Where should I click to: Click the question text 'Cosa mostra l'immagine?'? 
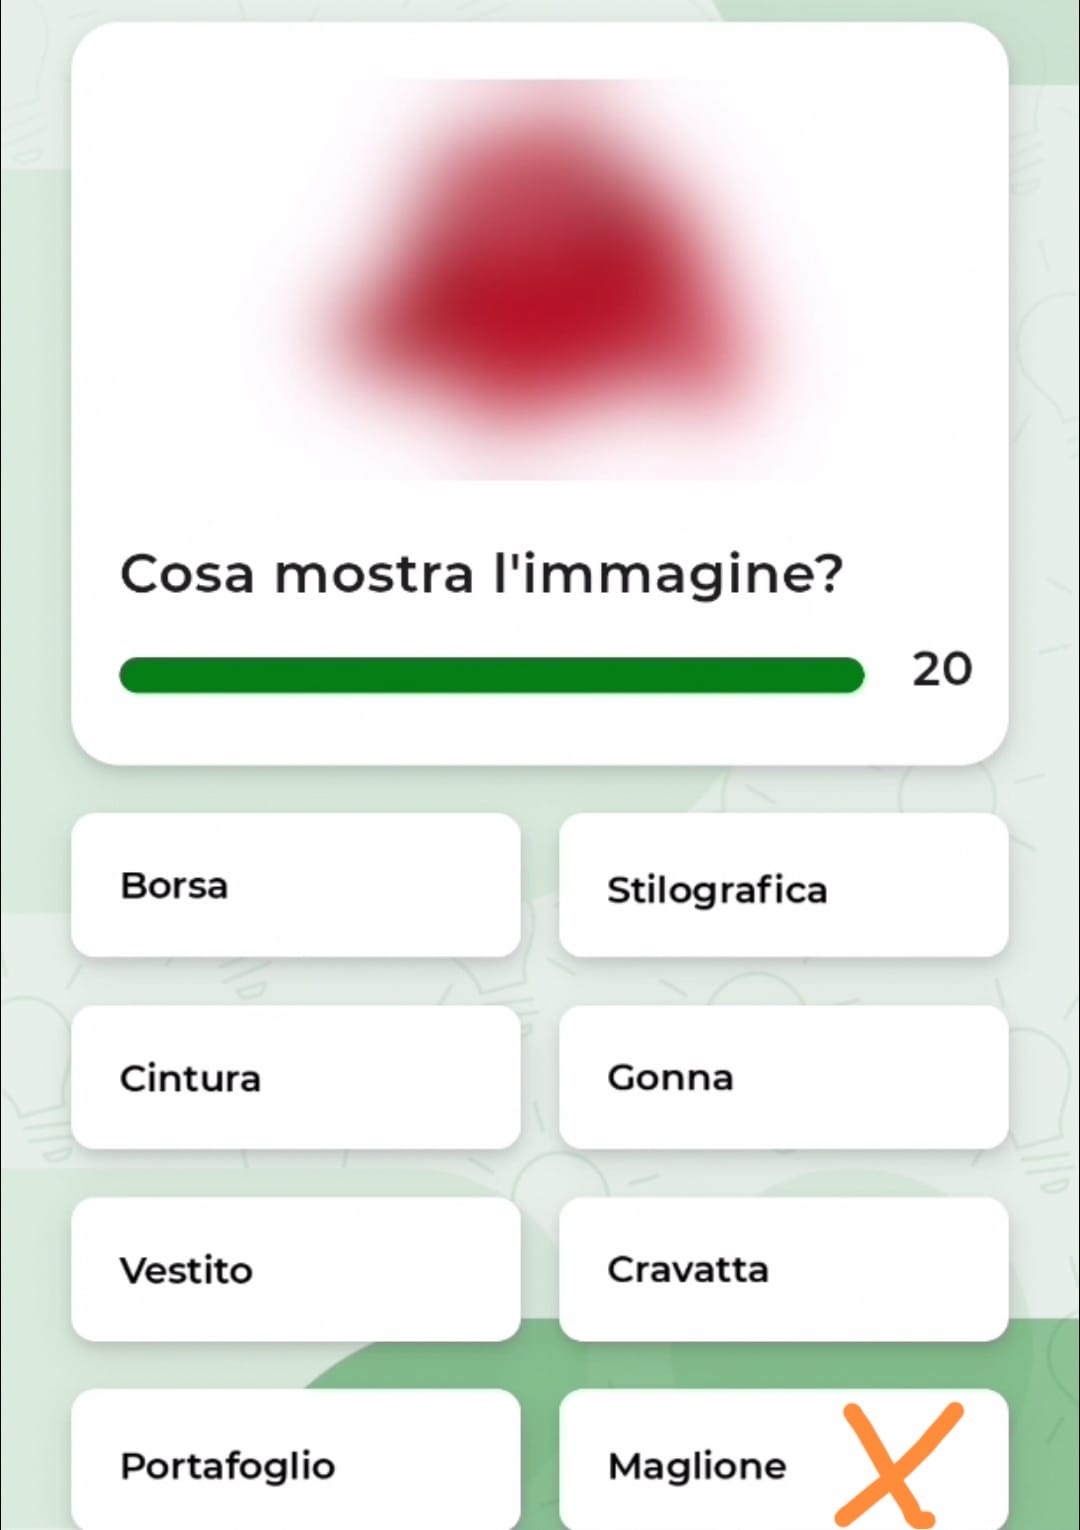click(x=481, y=575)
